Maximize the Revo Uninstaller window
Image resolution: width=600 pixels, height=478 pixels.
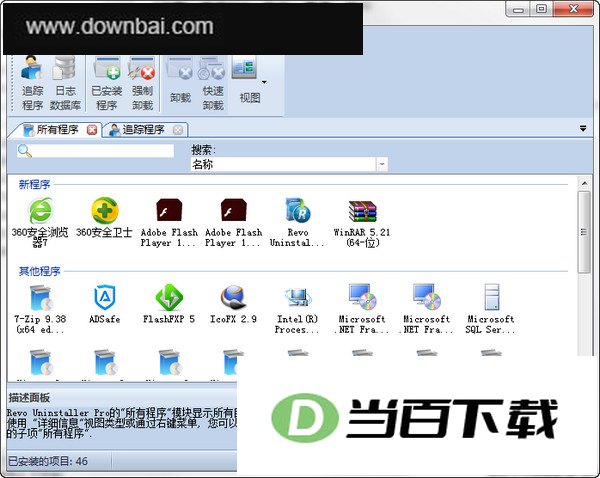(541, 8)
